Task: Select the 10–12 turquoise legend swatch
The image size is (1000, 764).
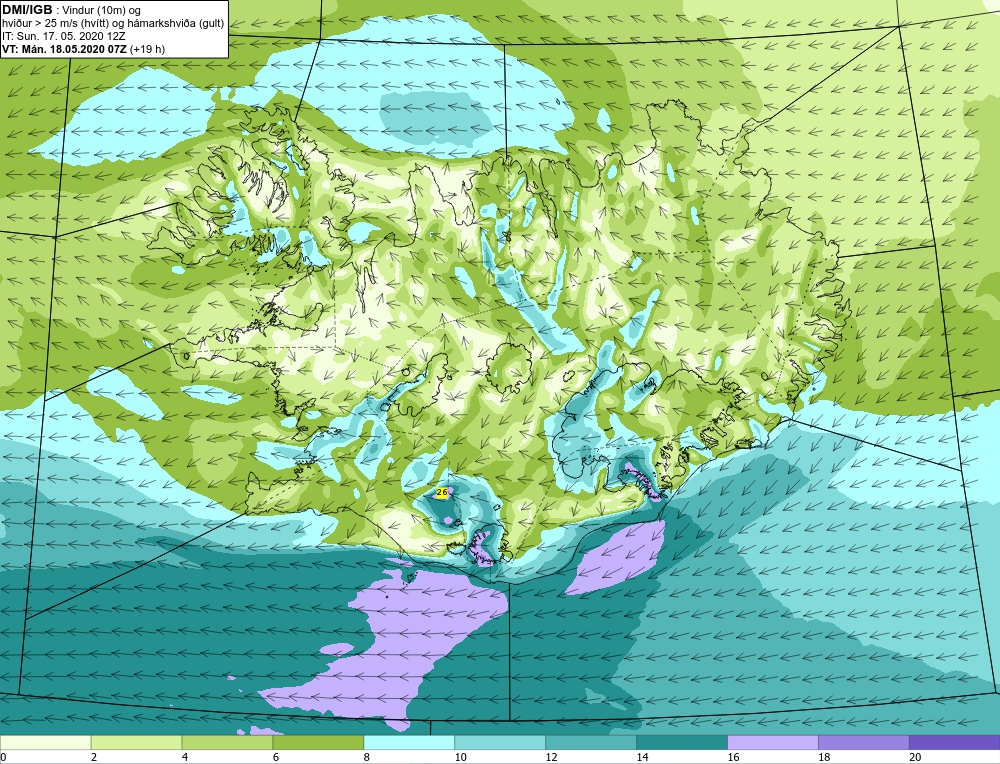Action: click(x=500, y=743)
